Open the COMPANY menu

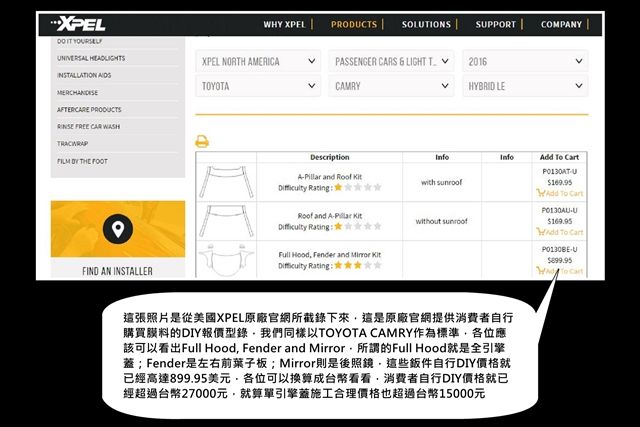[x=561, y=24]
